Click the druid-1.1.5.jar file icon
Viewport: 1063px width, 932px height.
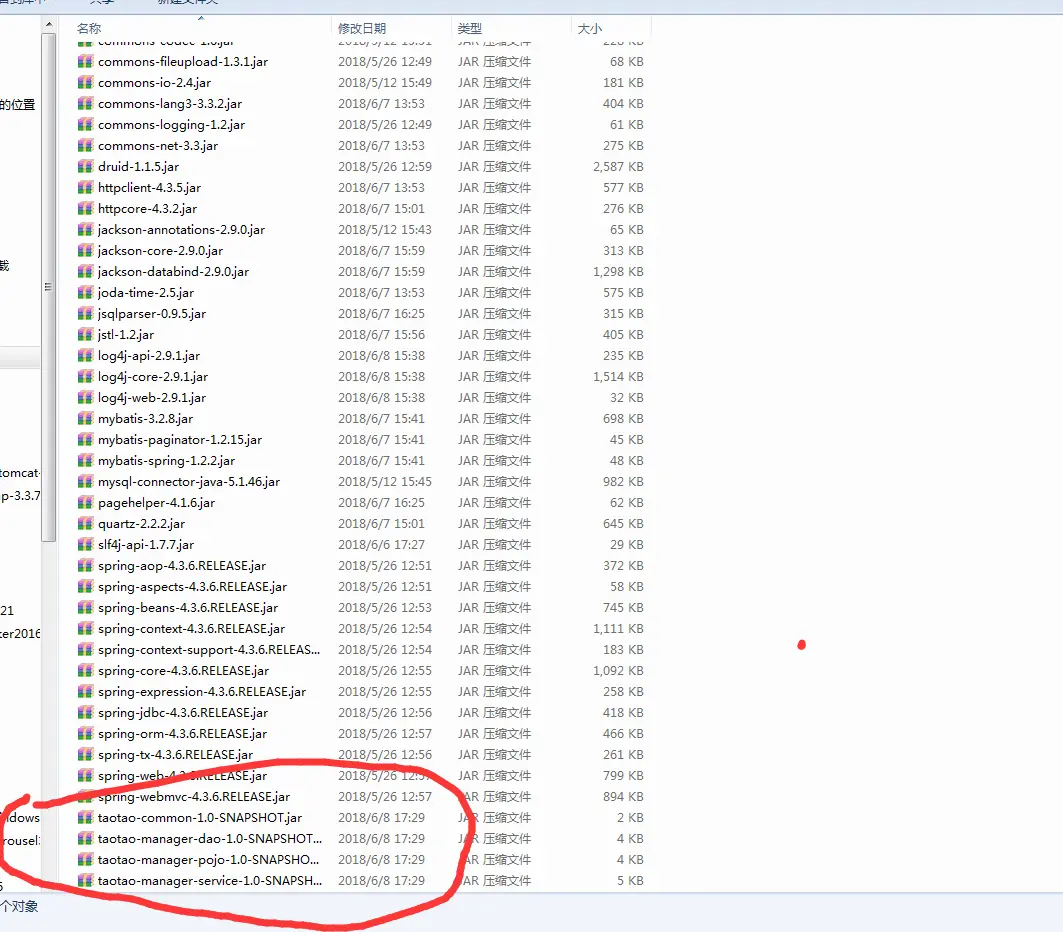[x=85, y=167]
